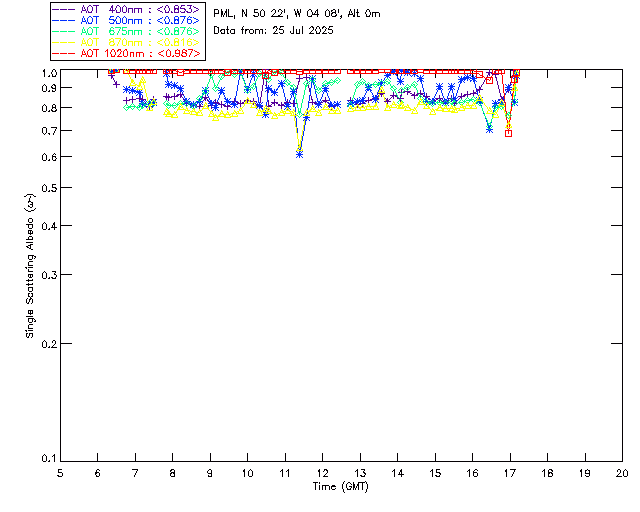Click the y-axis tick label 0.3
Viewport: 640px width, 512px height.
[49, 275]
